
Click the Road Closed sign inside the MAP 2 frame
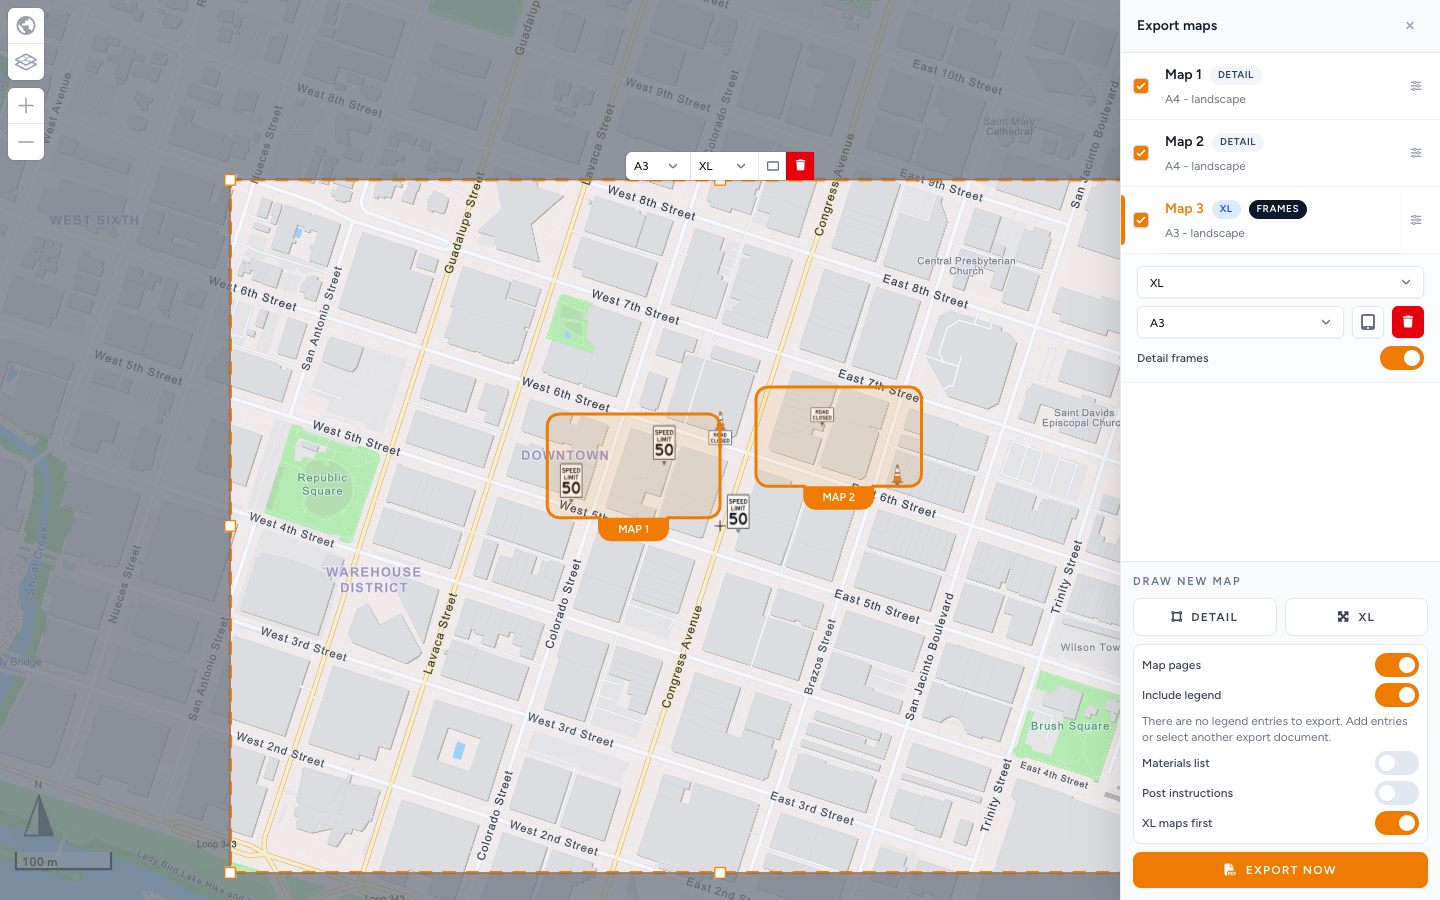click(822, 417)
